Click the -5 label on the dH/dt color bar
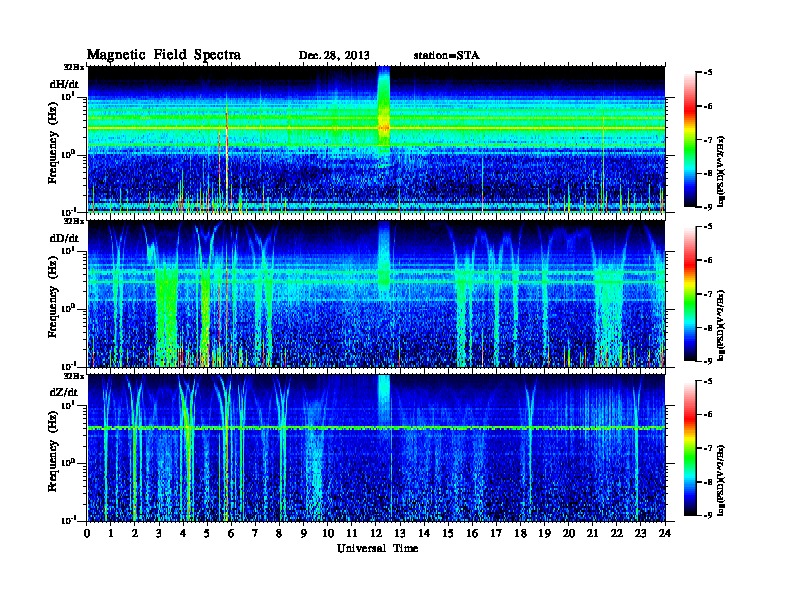Screen dimensions: 792x612 click(708, 73)
